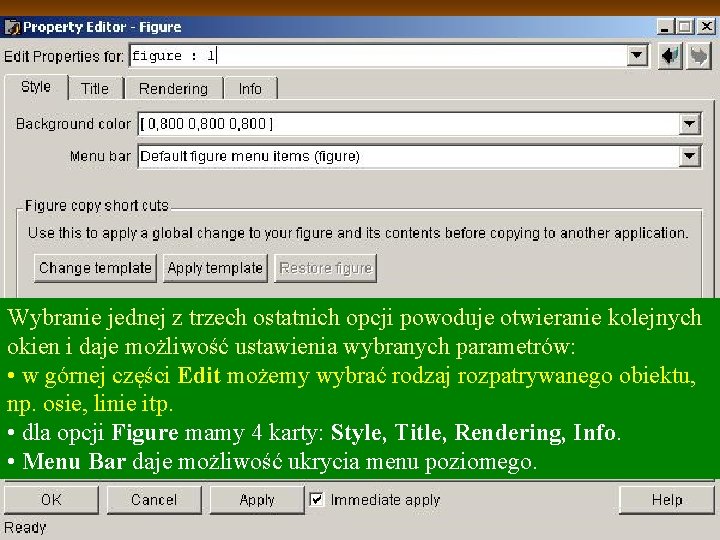This screenshot has width=720, height=540.
Task: Click the Apply template button
Action: 215,268
